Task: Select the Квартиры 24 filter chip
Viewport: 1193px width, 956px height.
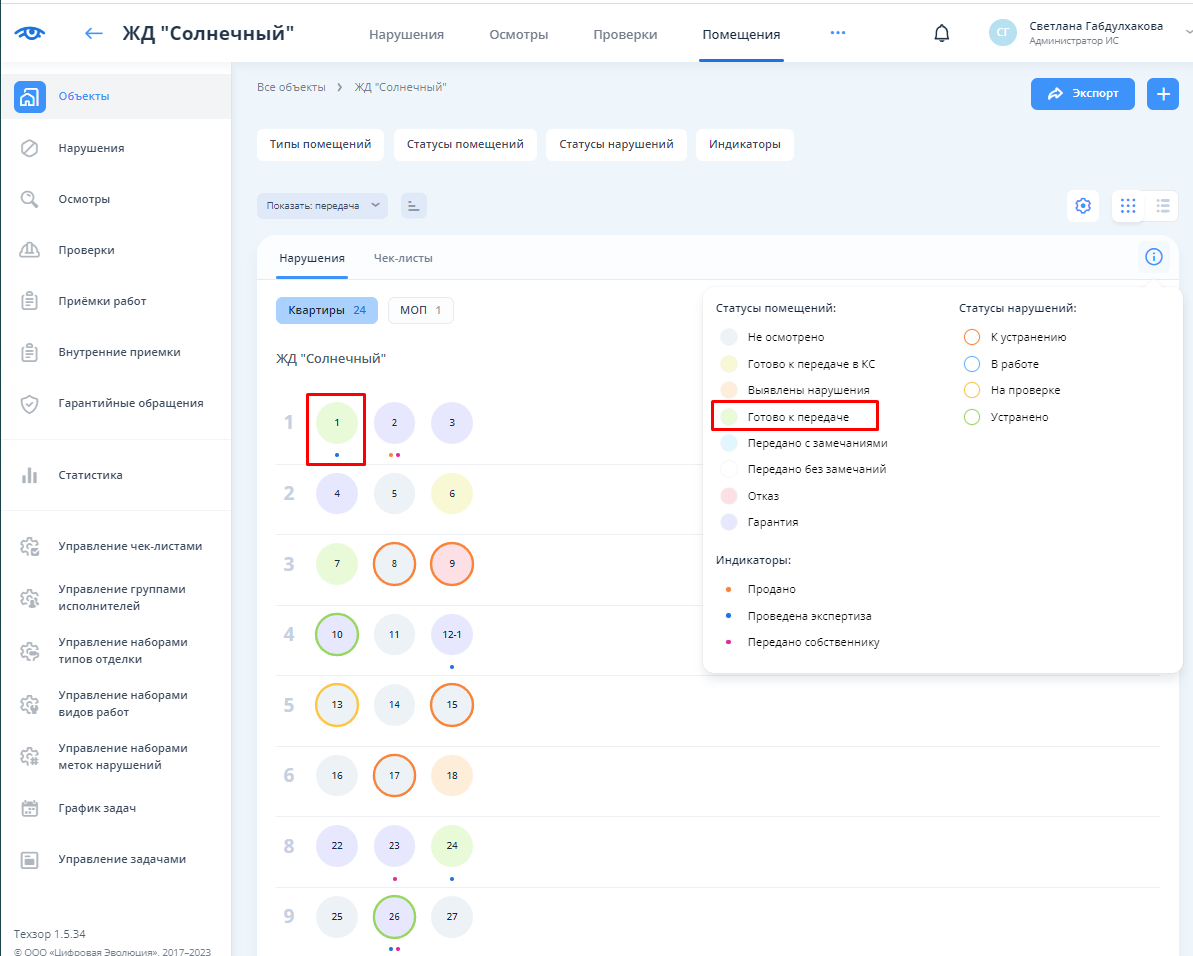Action: point(326,311)
